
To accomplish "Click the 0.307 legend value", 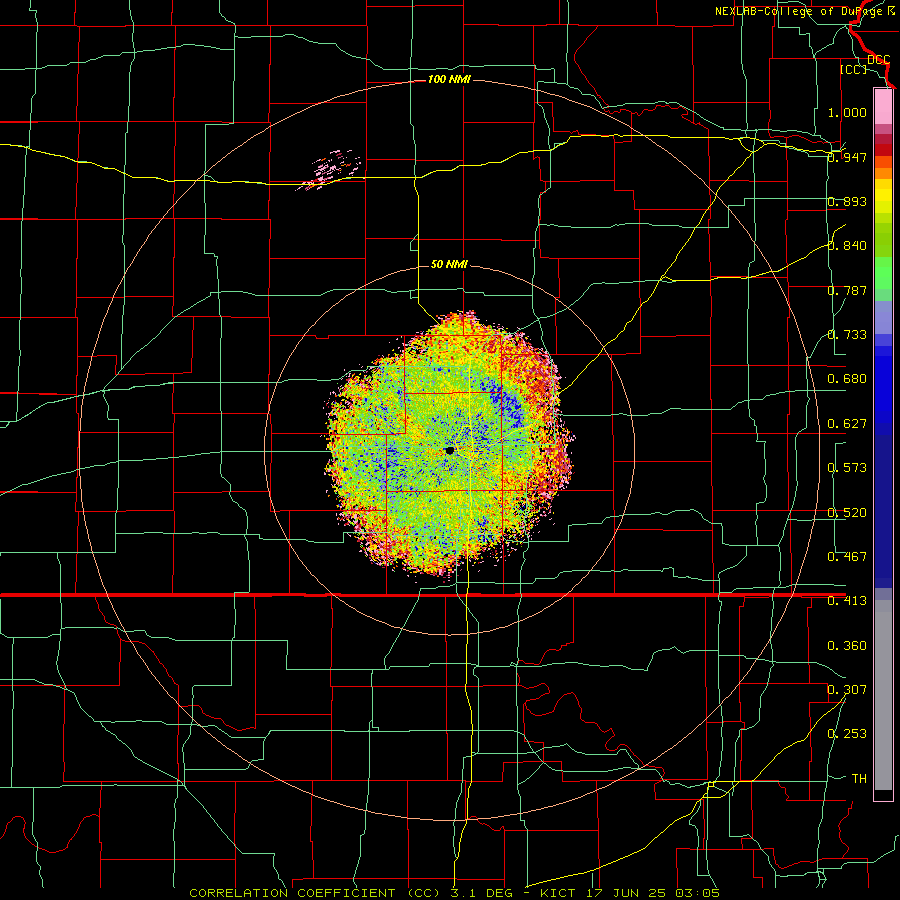I will tap(847, 690).
